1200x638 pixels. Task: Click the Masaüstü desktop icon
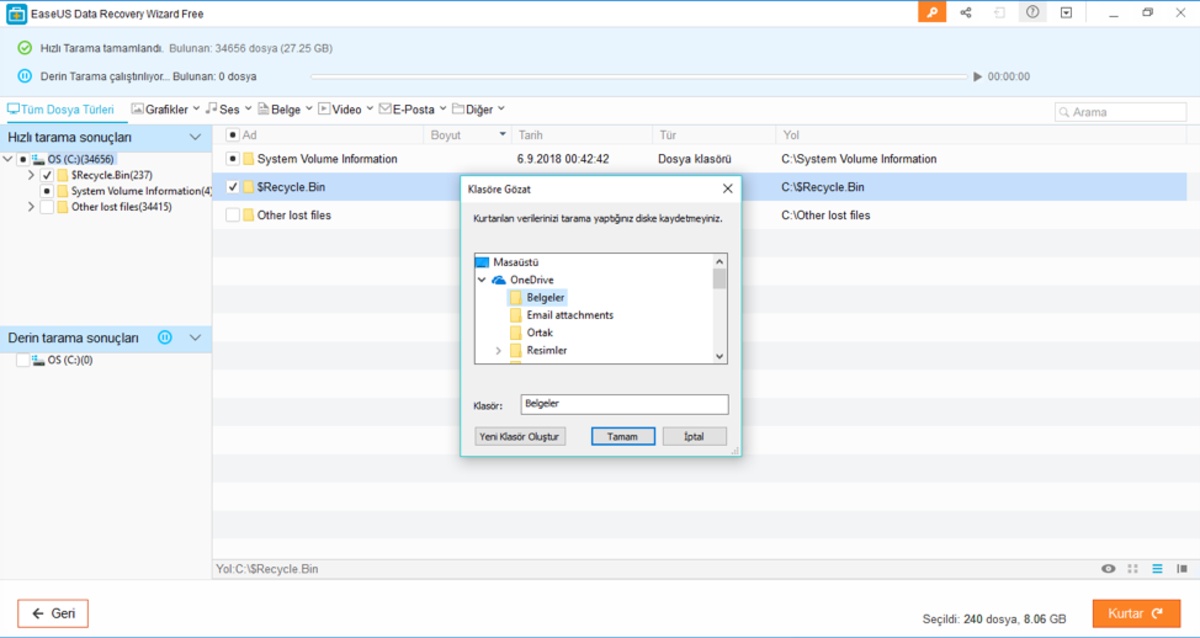point(482,262)
